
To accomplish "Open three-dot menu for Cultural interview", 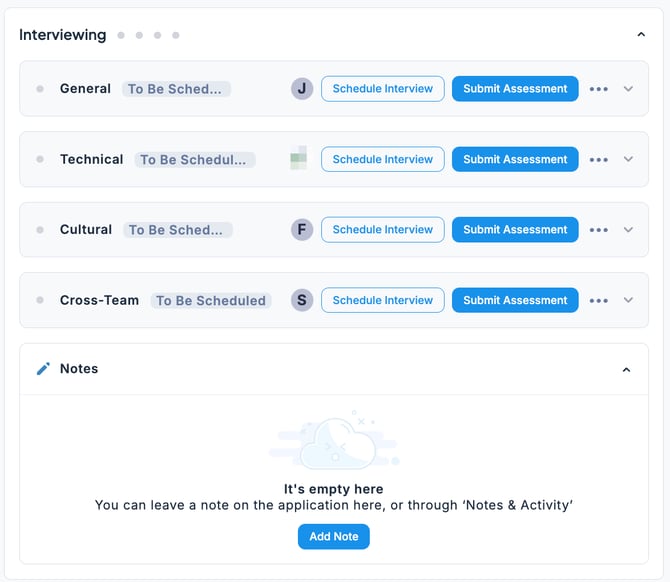I will (599, 230).
